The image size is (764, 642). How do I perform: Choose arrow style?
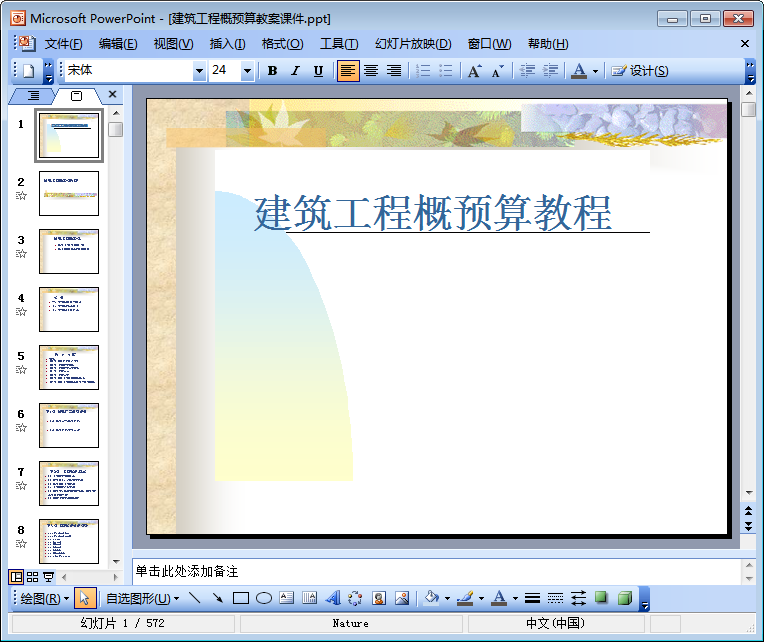click(x=578, y=598)
